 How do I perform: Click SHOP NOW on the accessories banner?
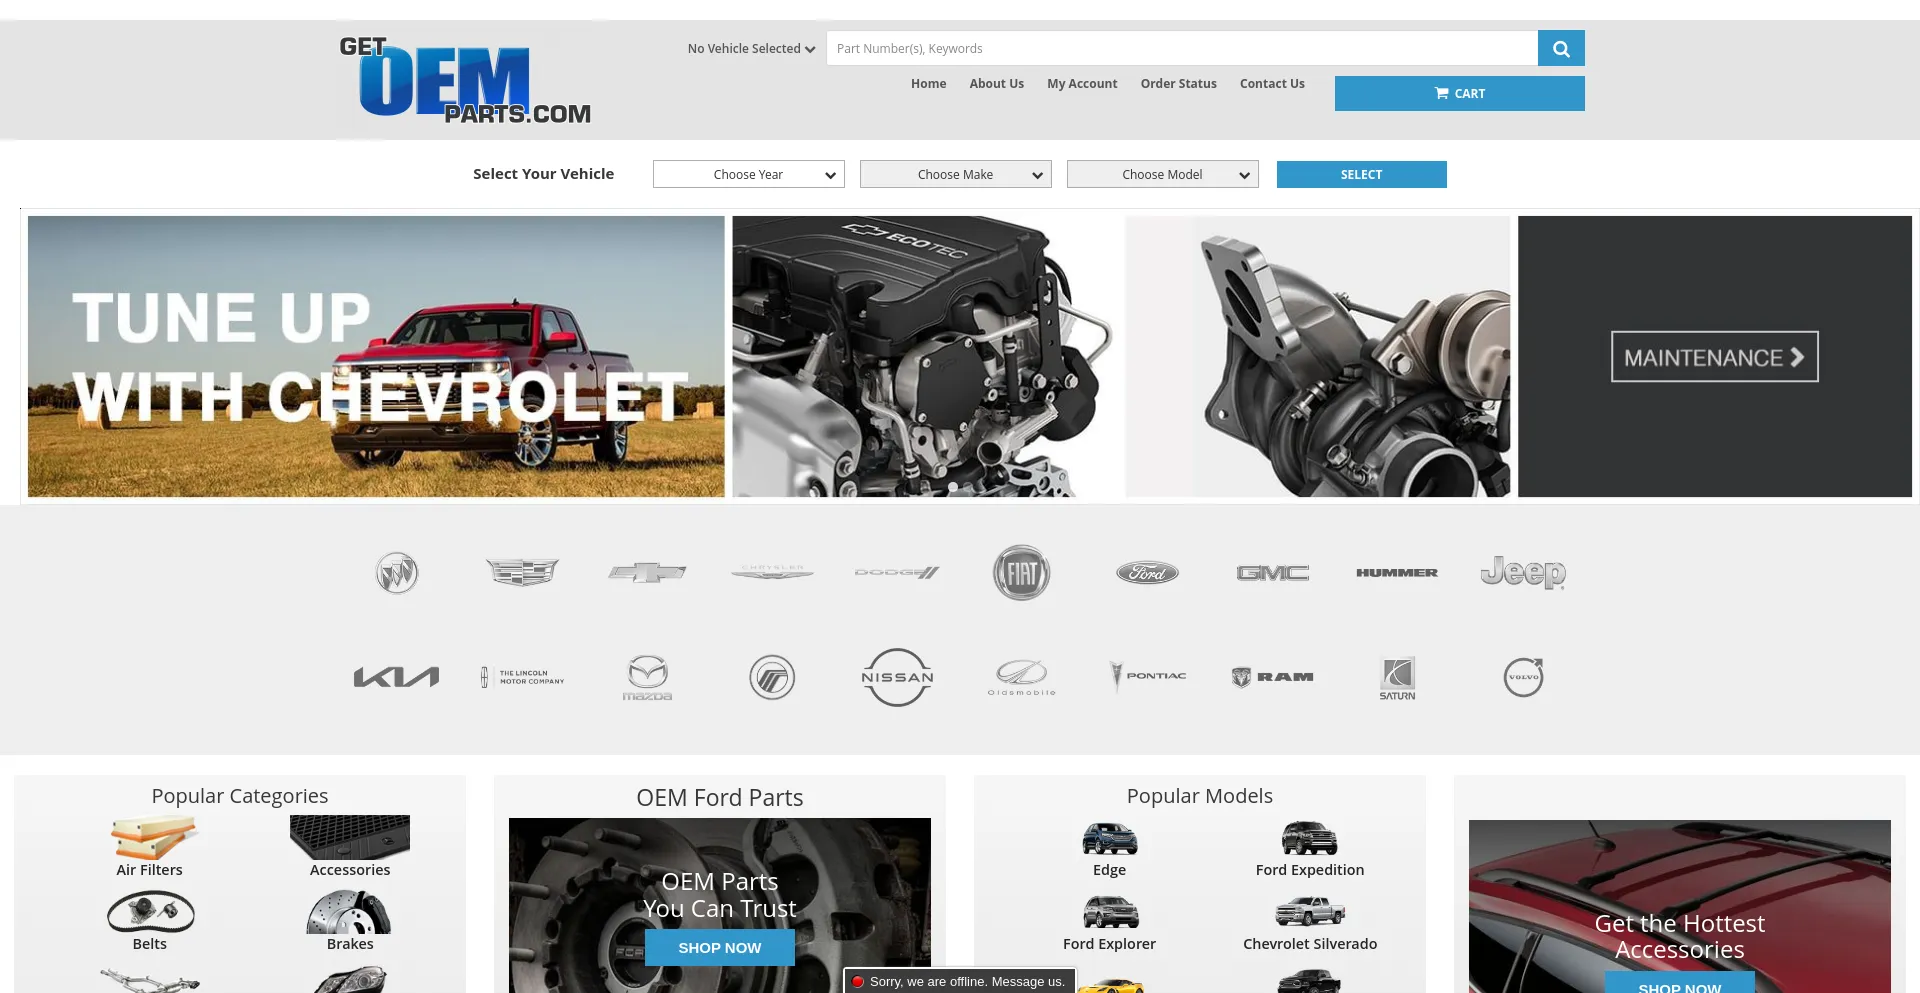coord(1680,984)
